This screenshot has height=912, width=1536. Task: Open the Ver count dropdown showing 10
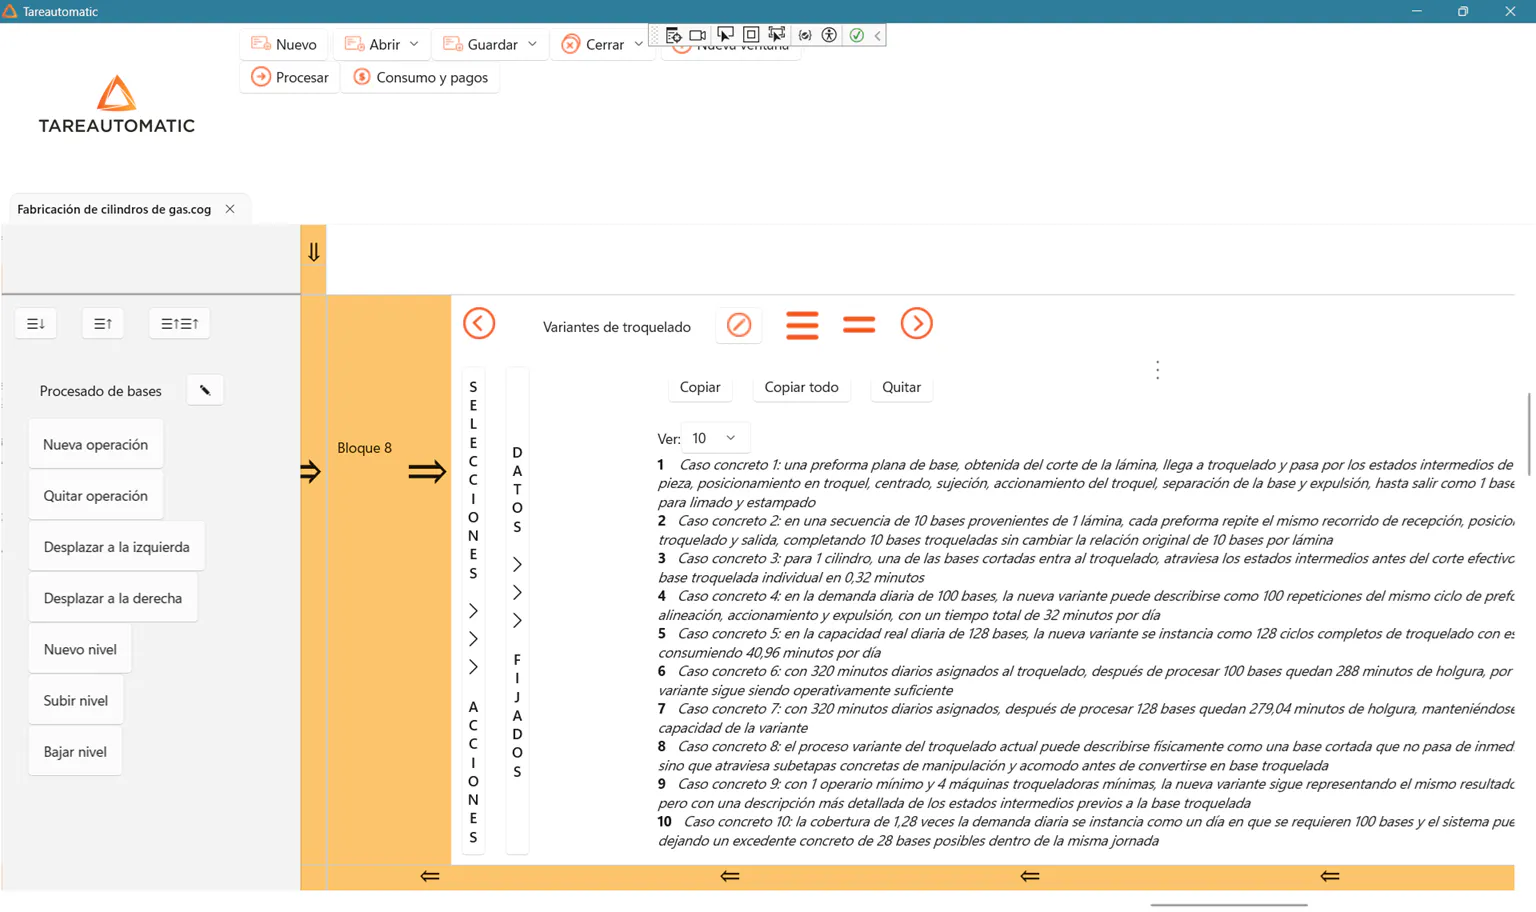(715, 438)
